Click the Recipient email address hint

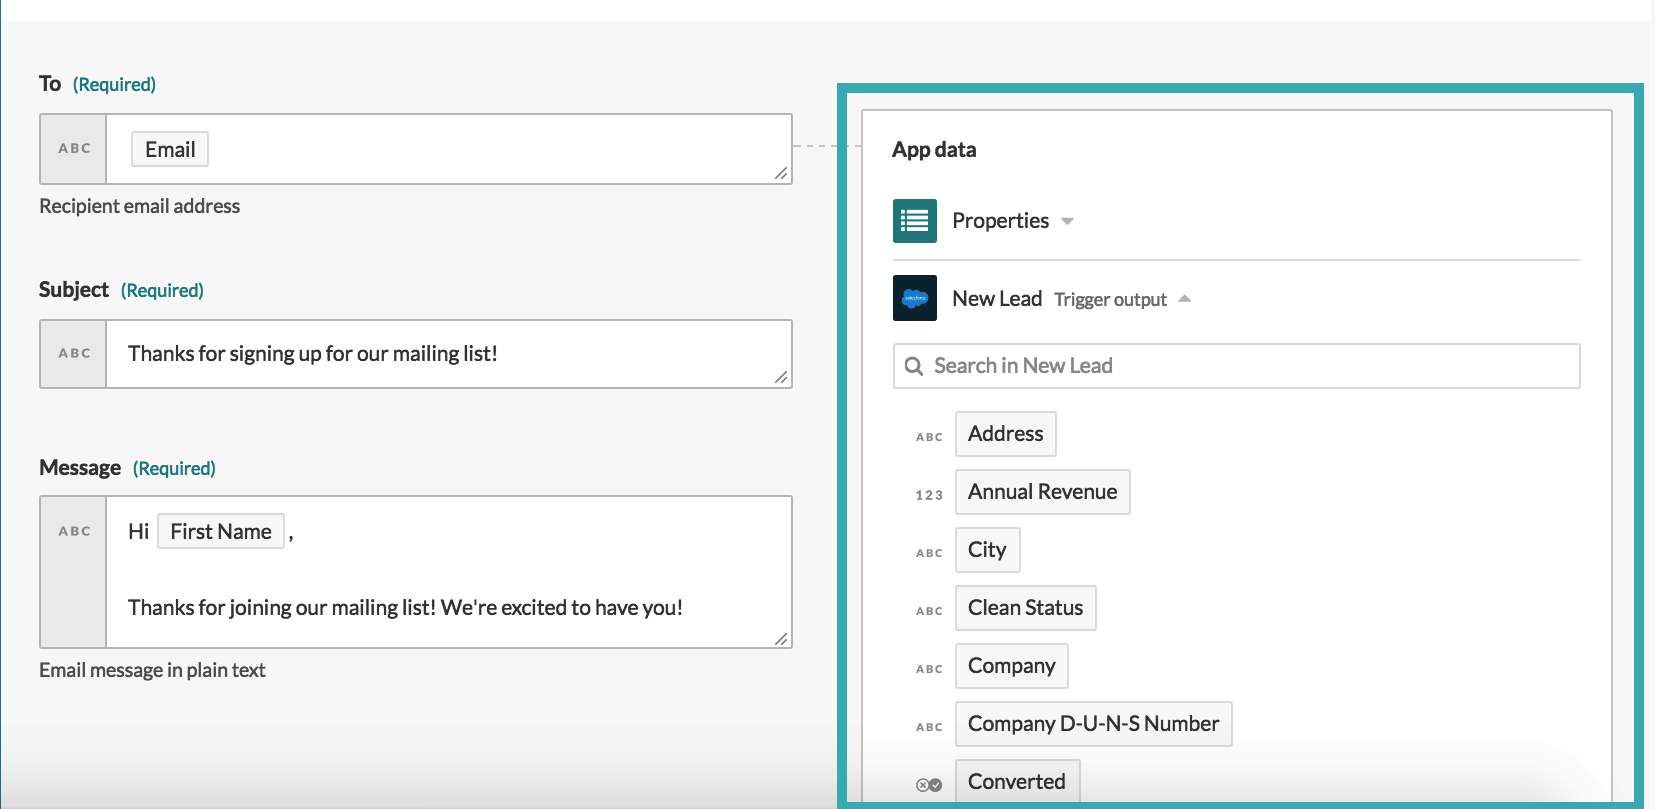[140, 206]
